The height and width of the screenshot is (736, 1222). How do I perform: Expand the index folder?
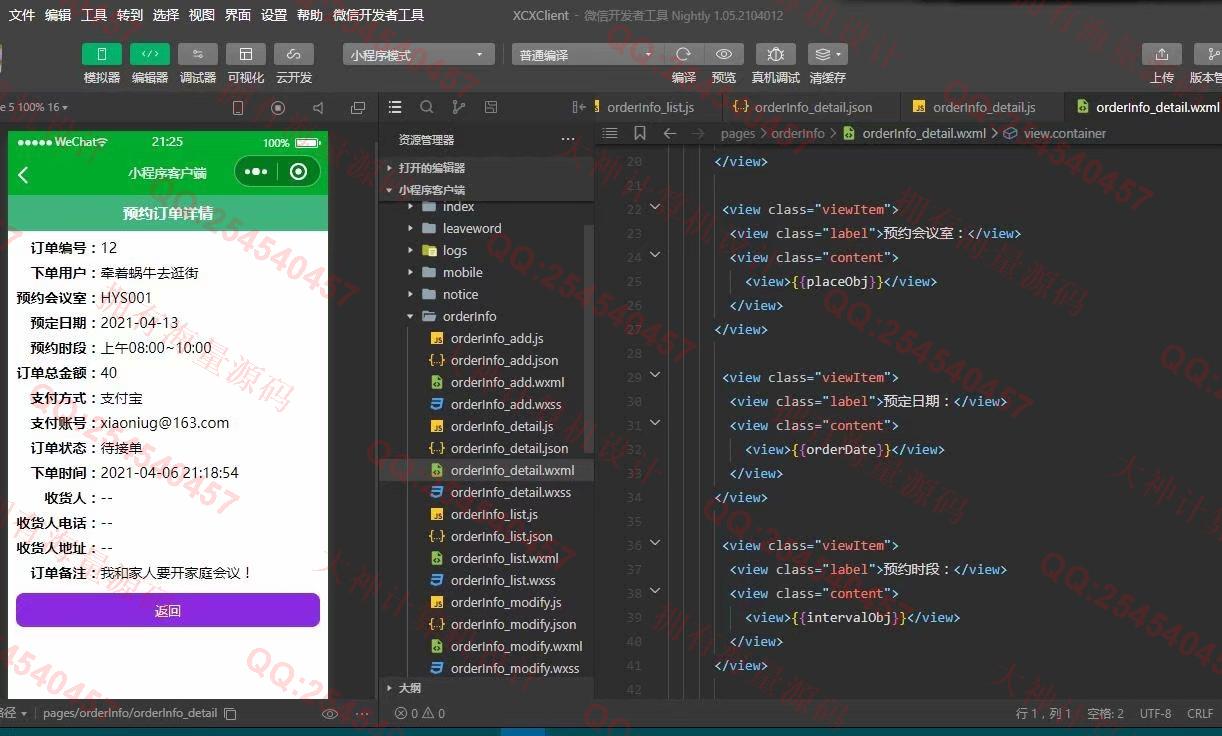point(487,206)
